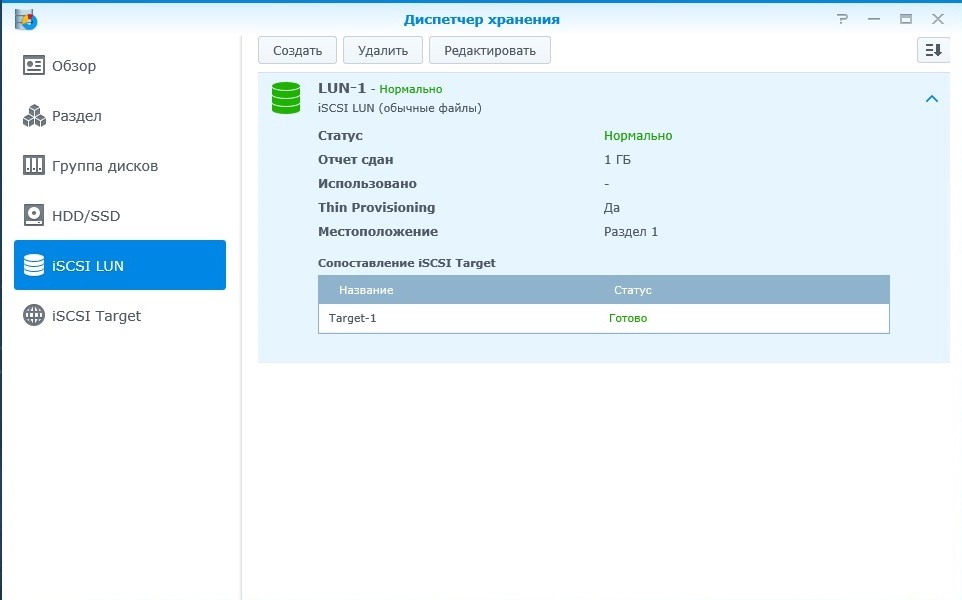Click the Overview (Обзор) sidebar icon
Image resolution: width=962 pixels, height=600 pixels.
pos(35,66)
